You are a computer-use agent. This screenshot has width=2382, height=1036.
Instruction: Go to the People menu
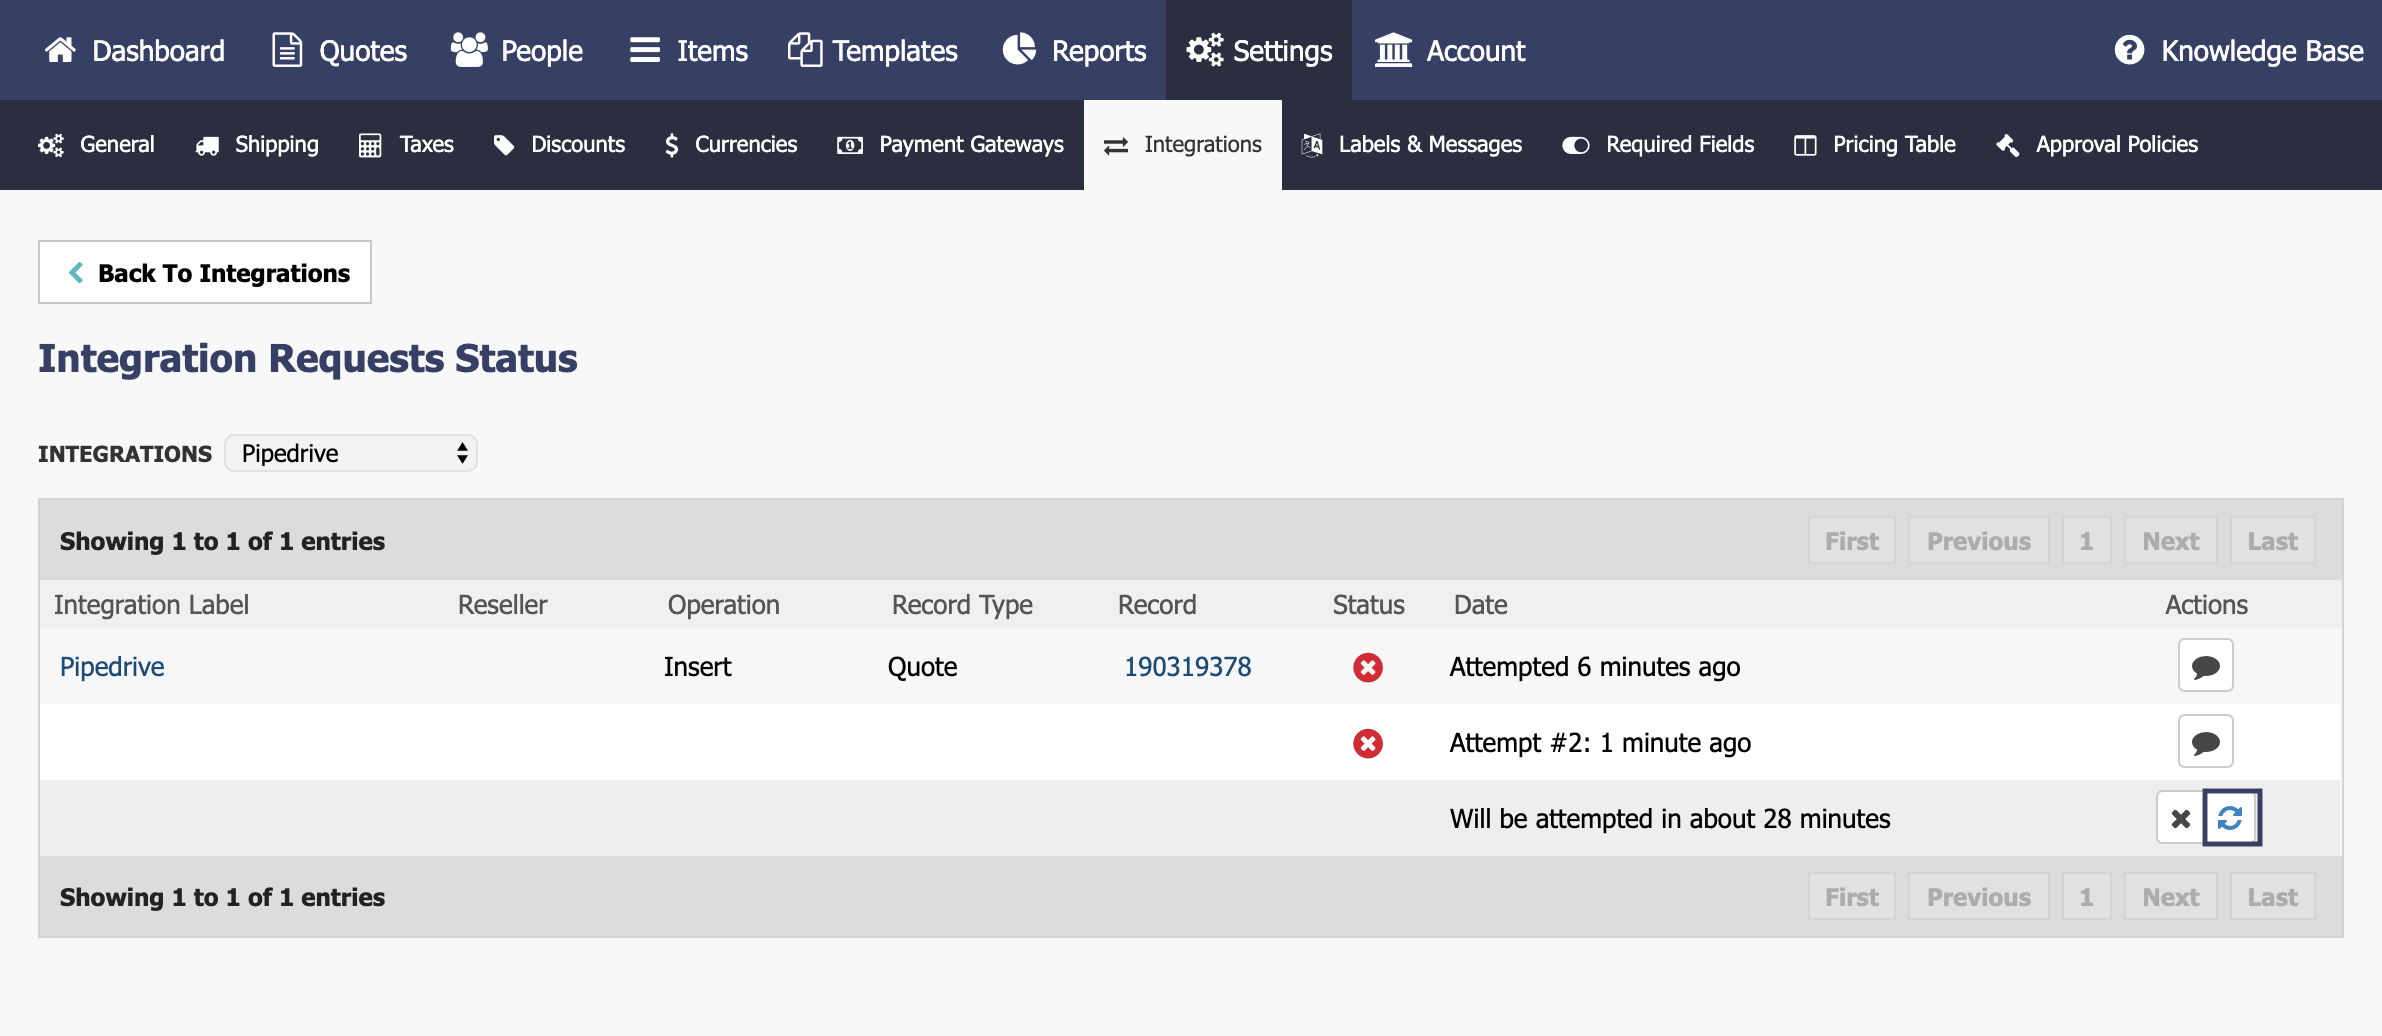[x=517, y=50]
